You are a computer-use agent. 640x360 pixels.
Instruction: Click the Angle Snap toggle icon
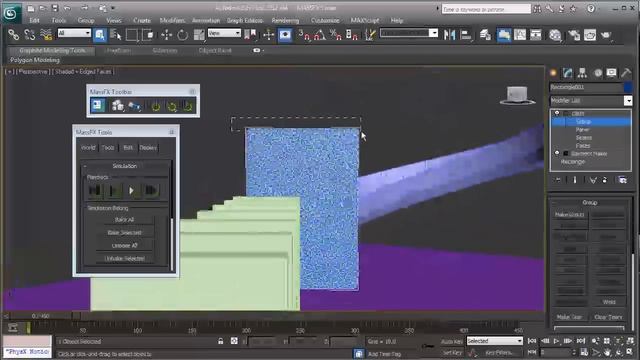[x=320, y=35]
